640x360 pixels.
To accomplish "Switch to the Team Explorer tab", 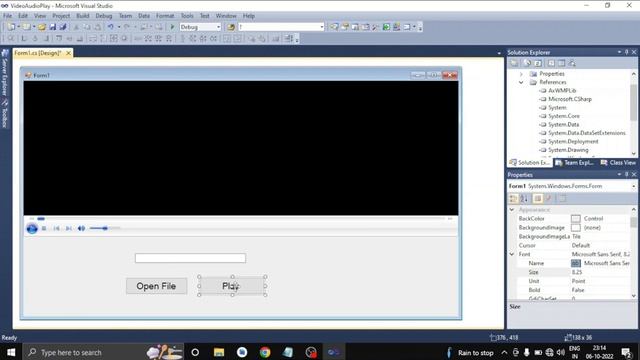I will pos(575,162).
